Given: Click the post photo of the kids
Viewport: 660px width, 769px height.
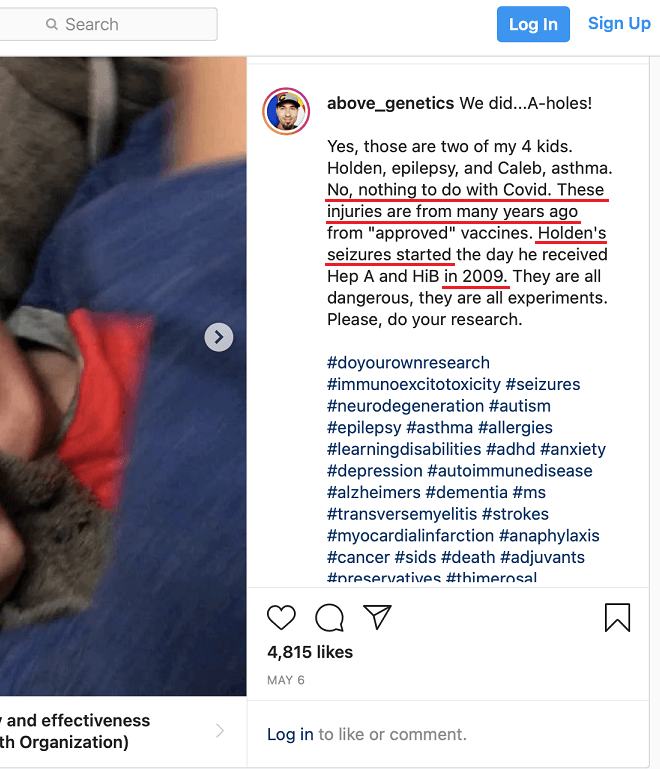Looking at the screenshot, I should pyautogui.click(x=123, y=376).
